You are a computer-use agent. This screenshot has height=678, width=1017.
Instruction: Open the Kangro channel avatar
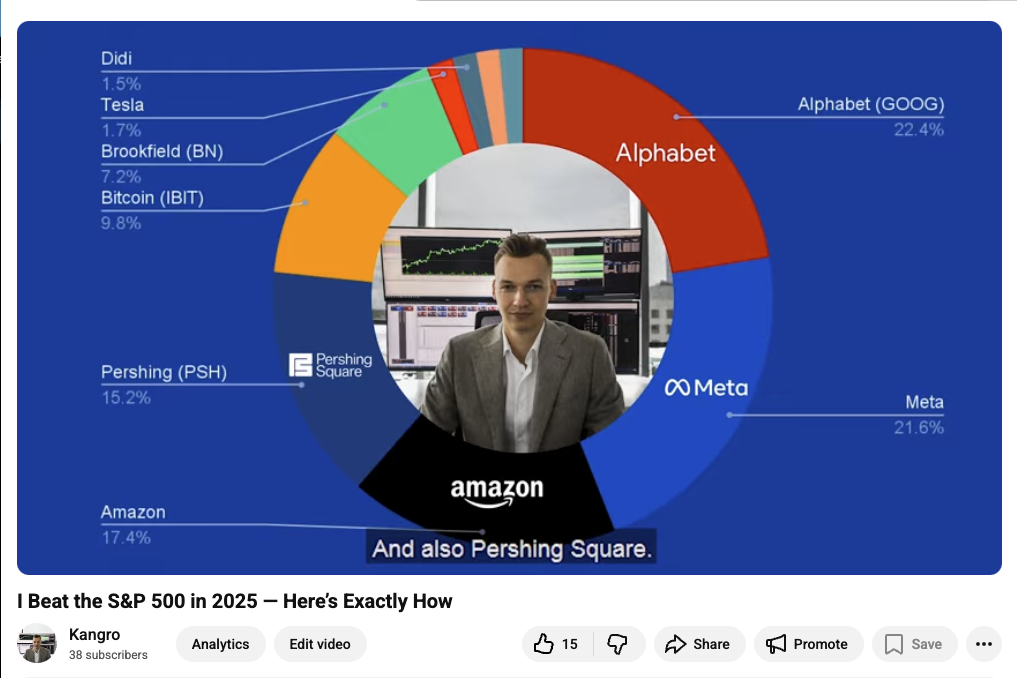[38, 643]
